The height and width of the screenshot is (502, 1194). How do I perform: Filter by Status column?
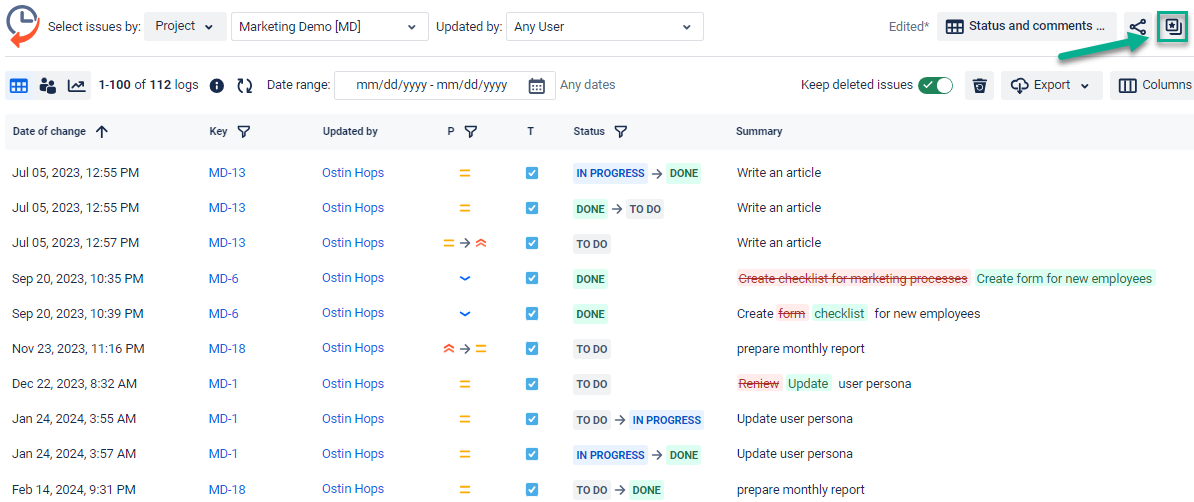pyautogui.click(x=620, y=131)
